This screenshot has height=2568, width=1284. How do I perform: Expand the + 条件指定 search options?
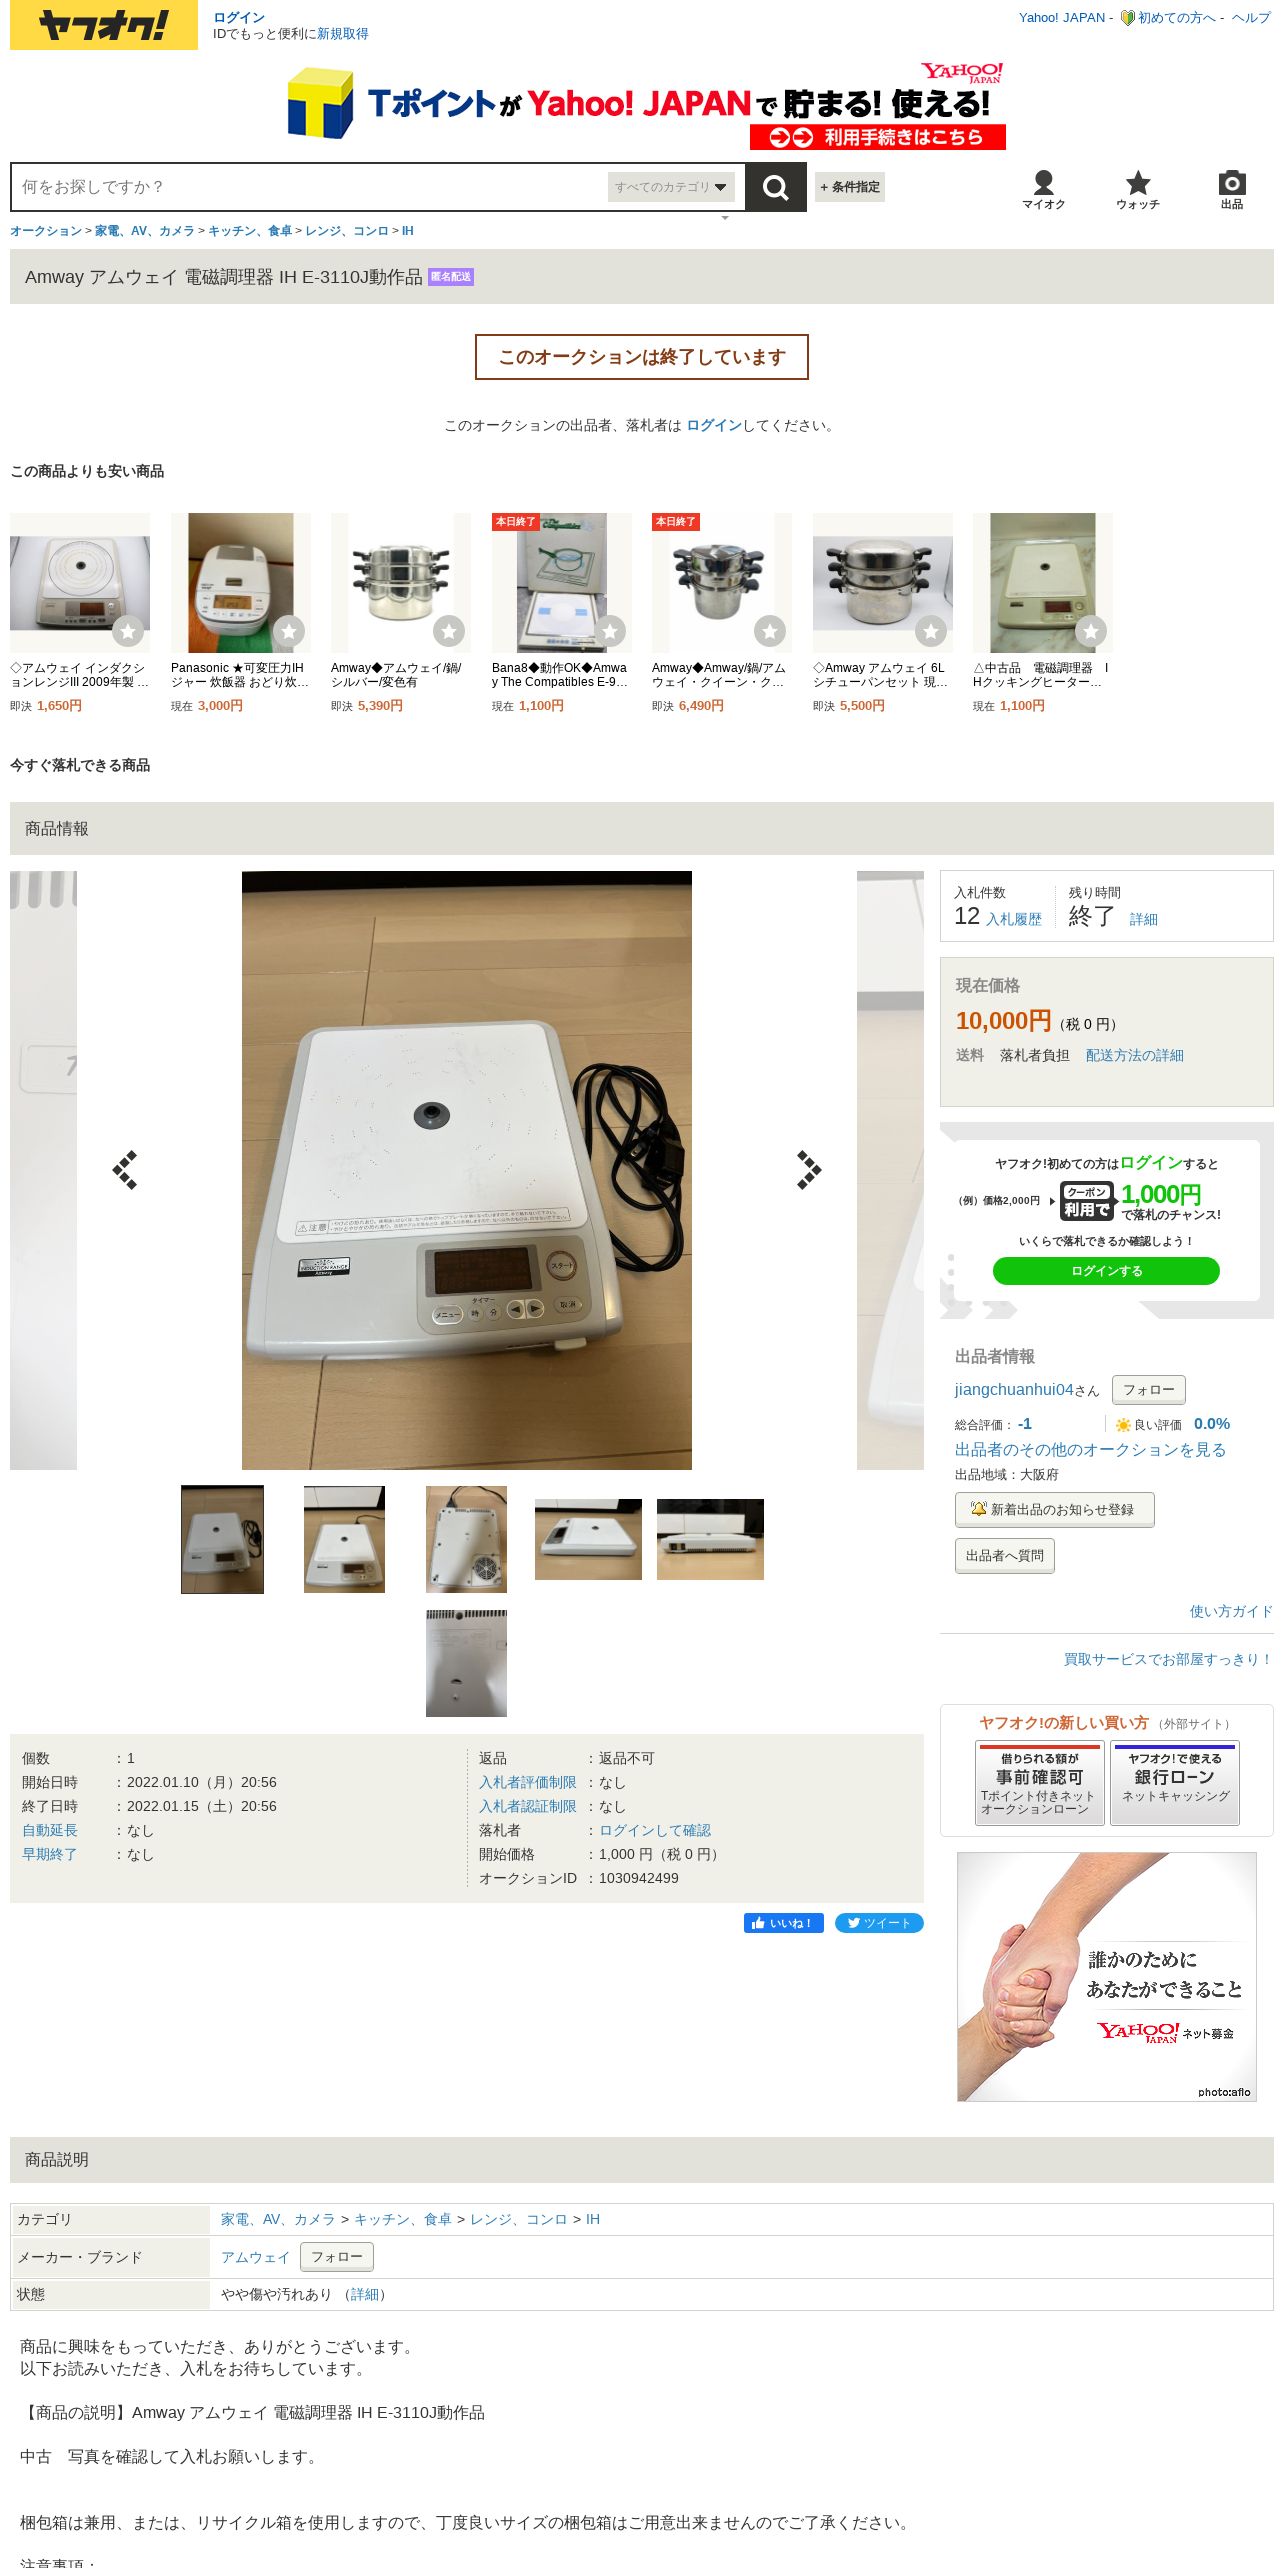click(x=850, y=187)
